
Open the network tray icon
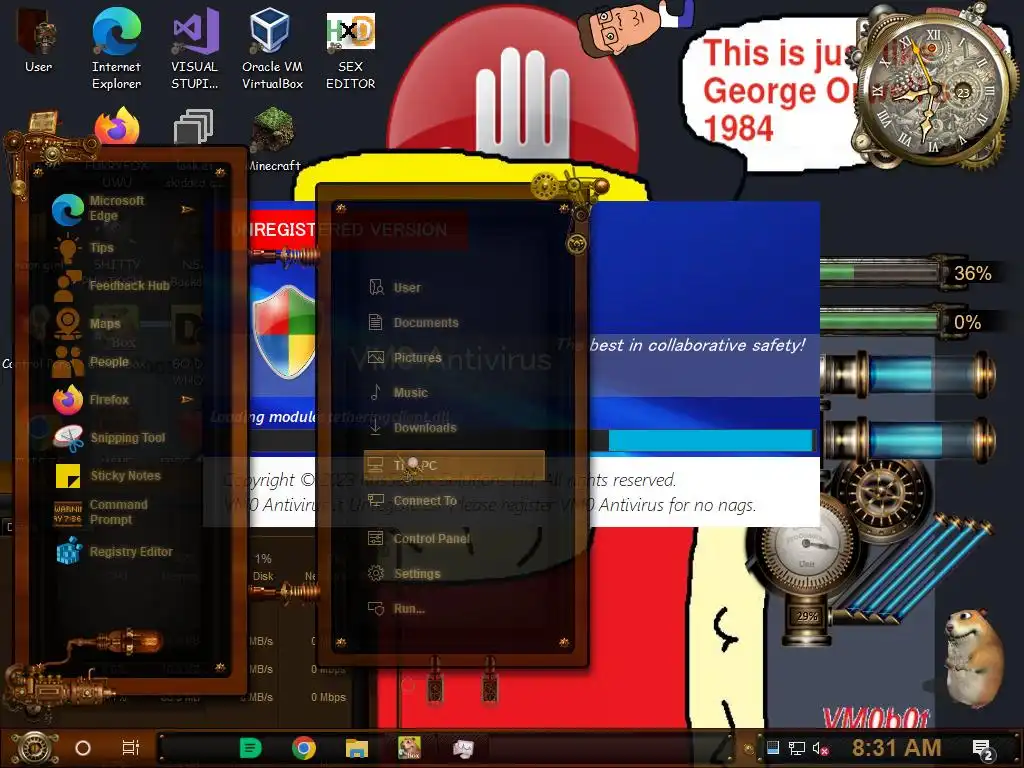797,748
